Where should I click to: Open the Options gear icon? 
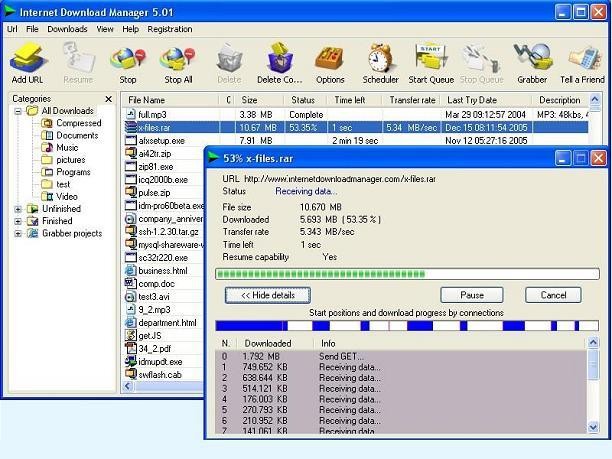point(330,59)
